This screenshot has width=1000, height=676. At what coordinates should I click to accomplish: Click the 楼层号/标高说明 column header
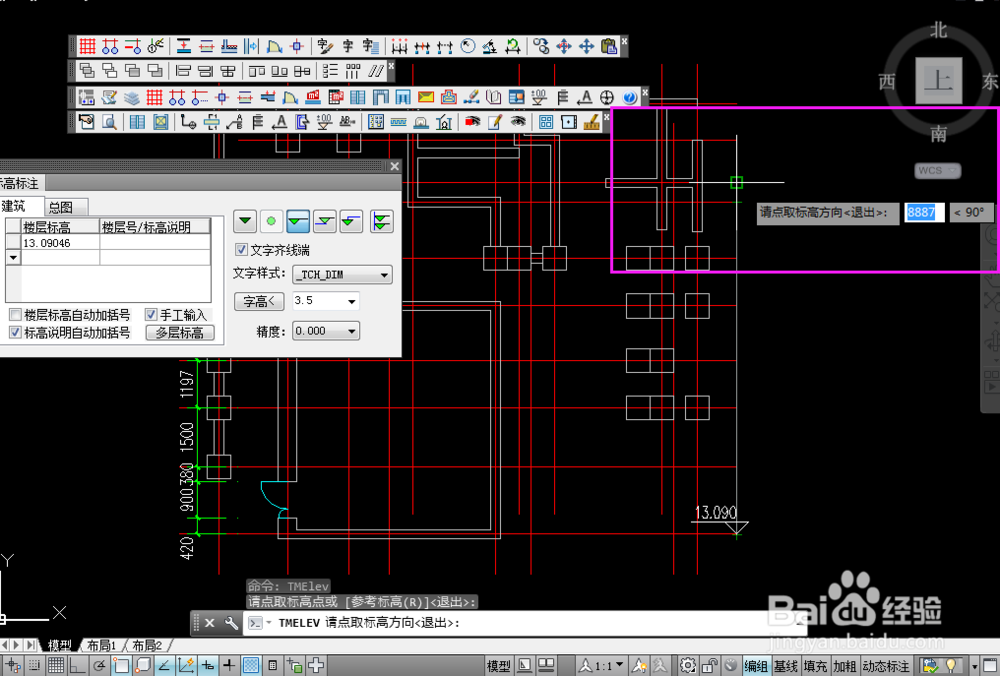(155, 226)
